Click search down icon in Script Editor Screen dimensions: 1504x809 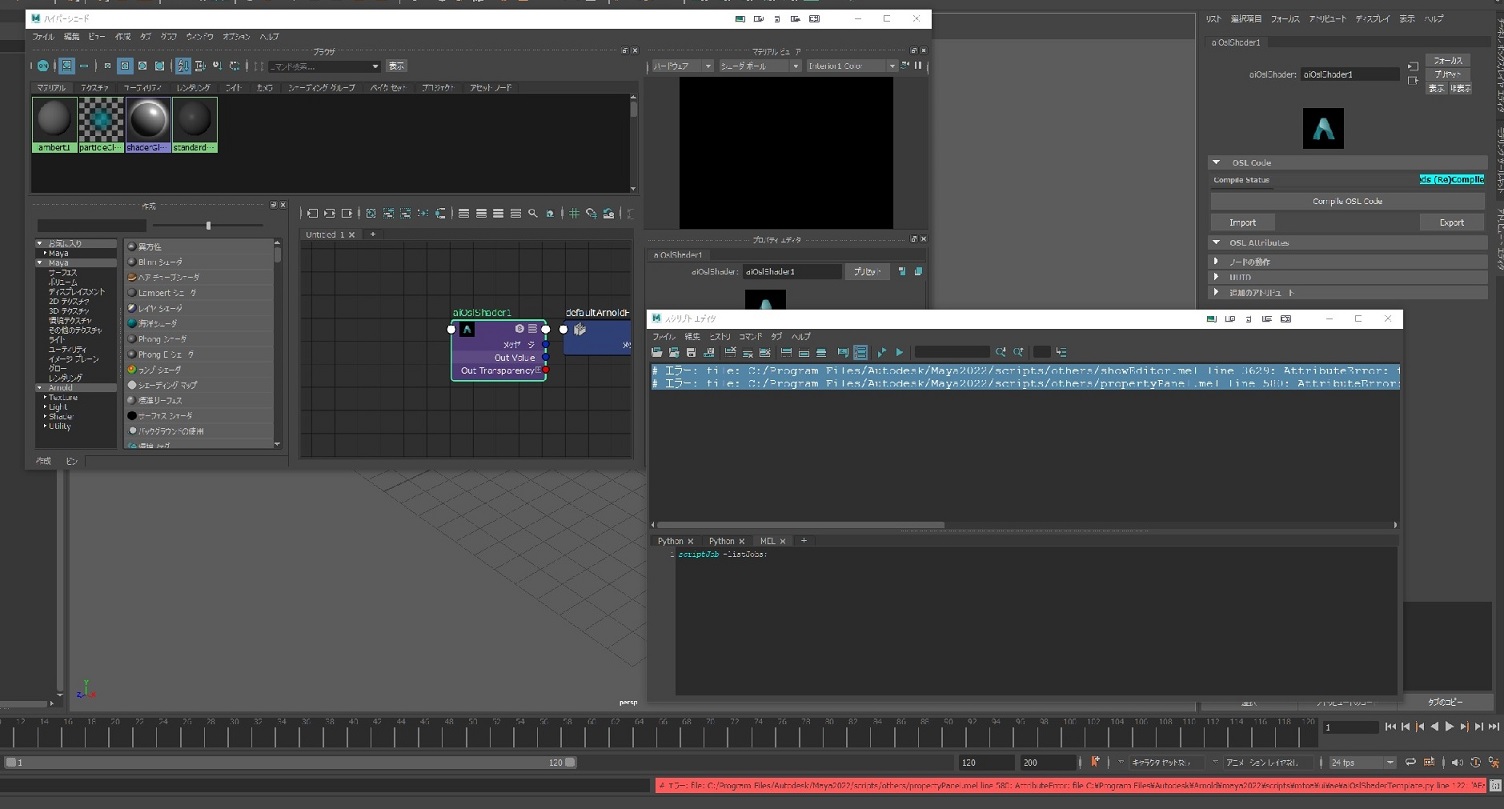click(1001, 353)
